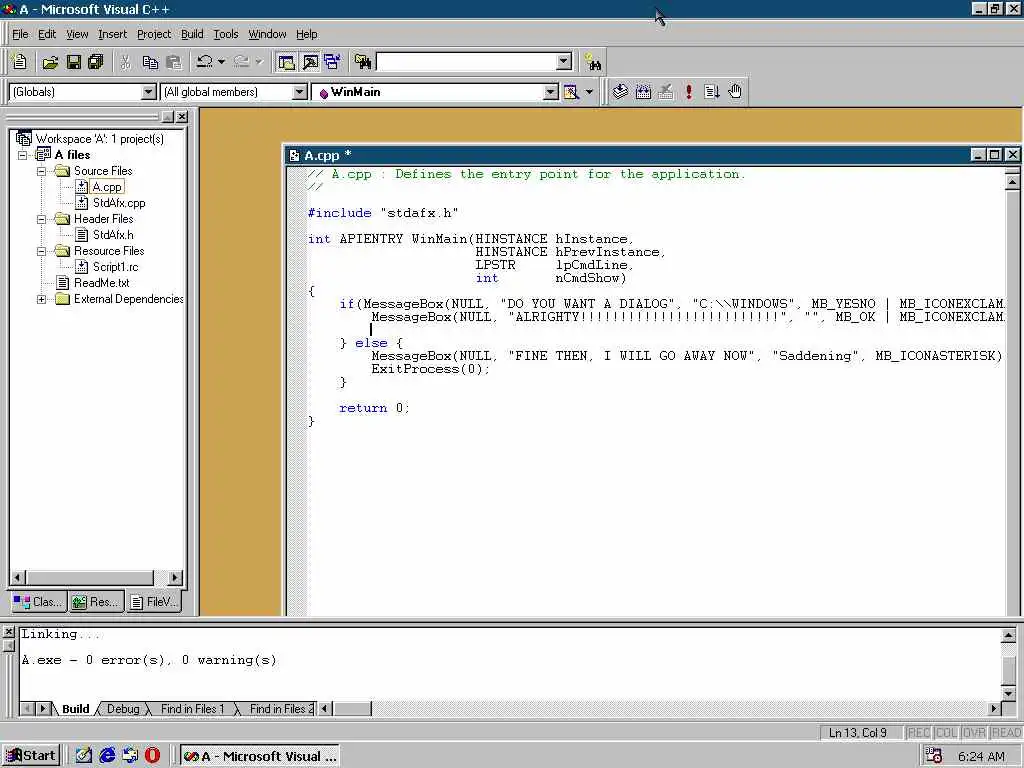Click the Search binoculars help icon
This screenshot has height=768, width=1024.
click(592, 62)
